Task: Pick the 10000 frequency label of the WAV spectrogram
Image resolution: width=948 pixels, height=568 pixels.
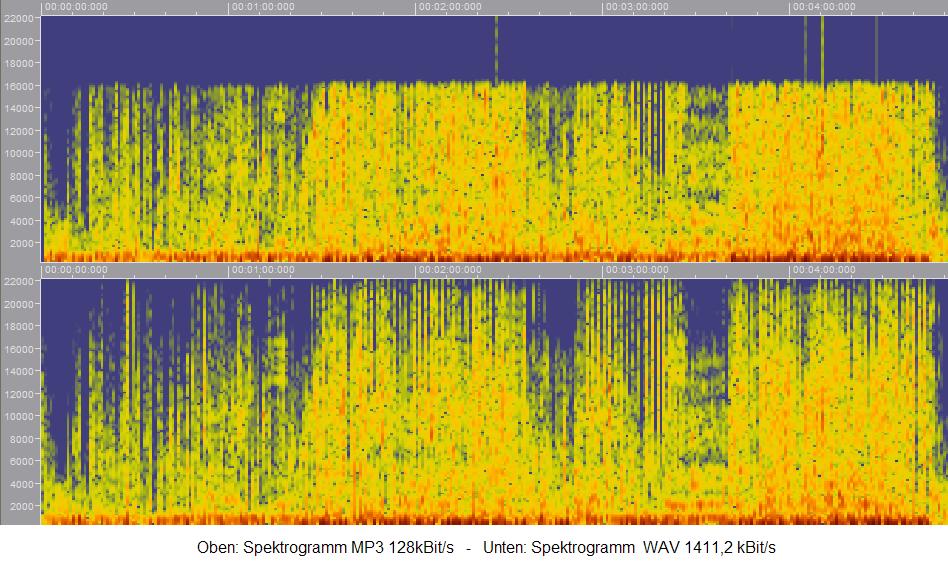Action: 19,416
